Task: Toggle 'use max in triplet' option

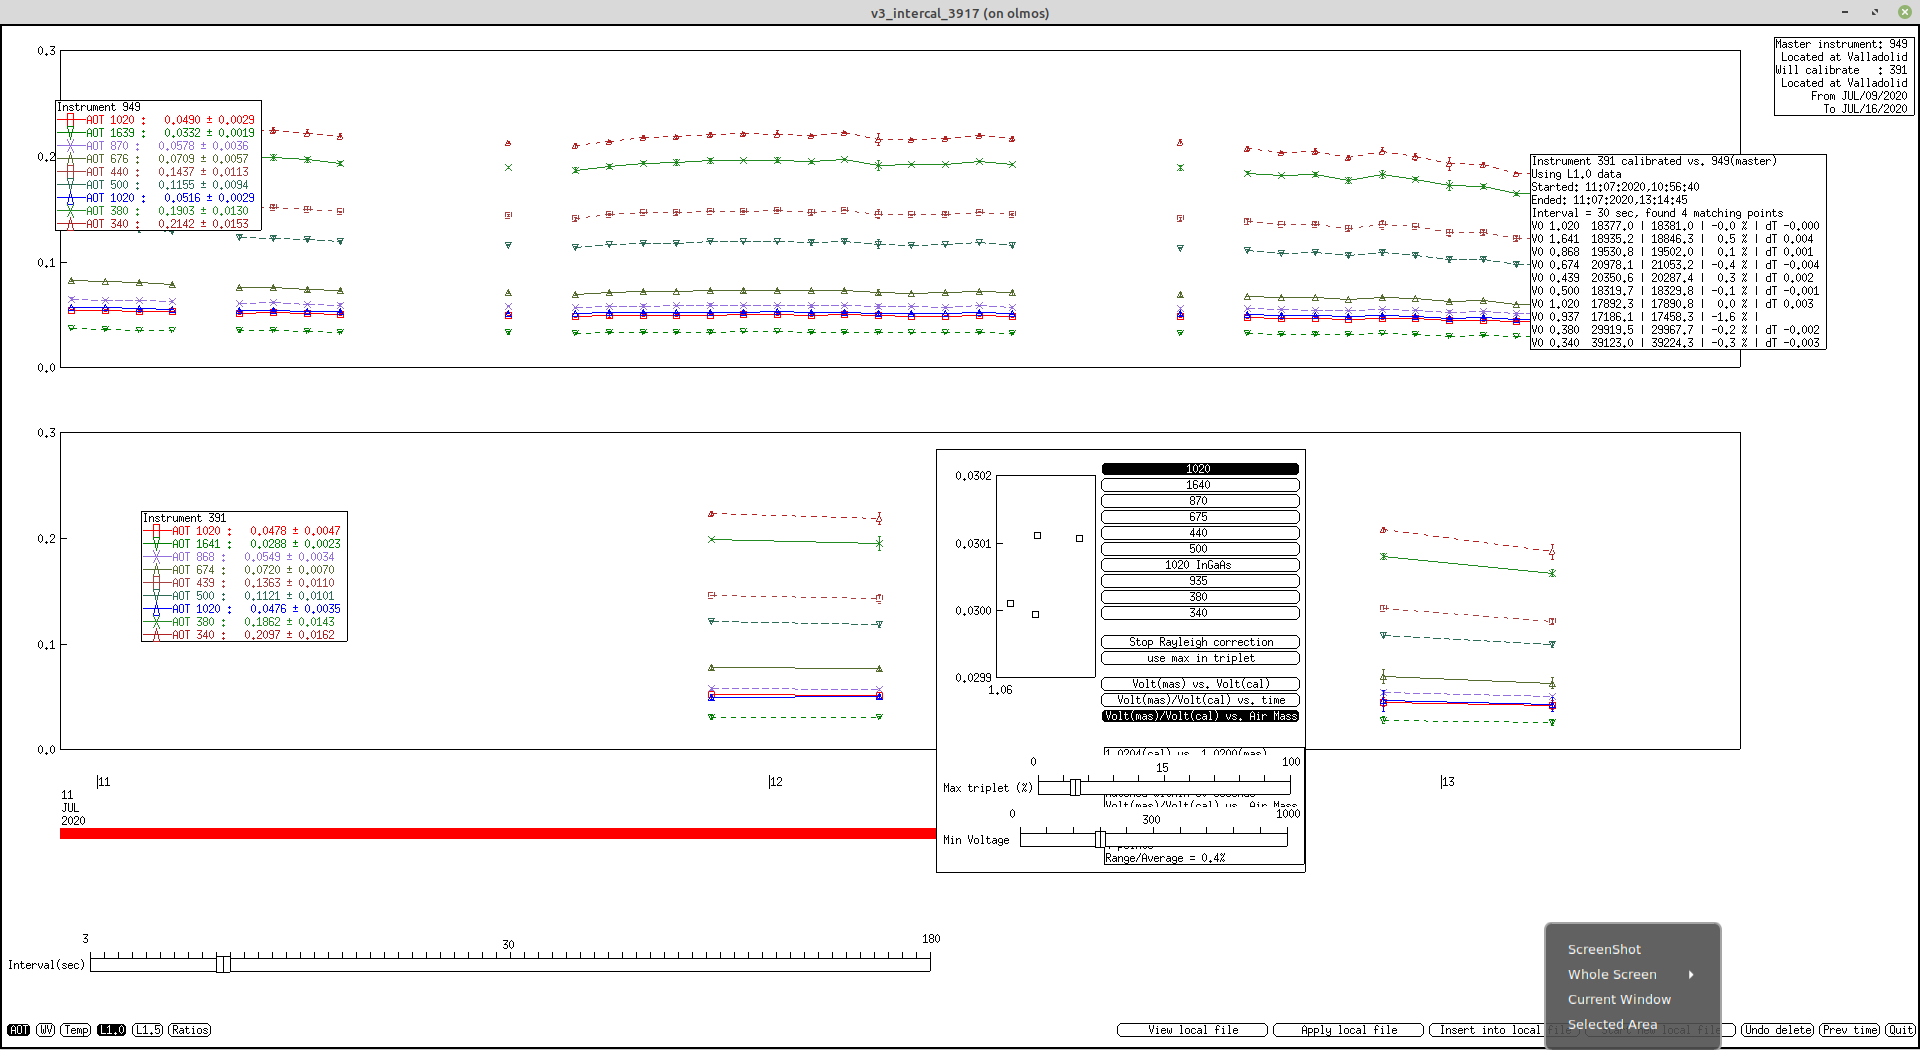Action: pyautogui.click(x=1200, y=658)
